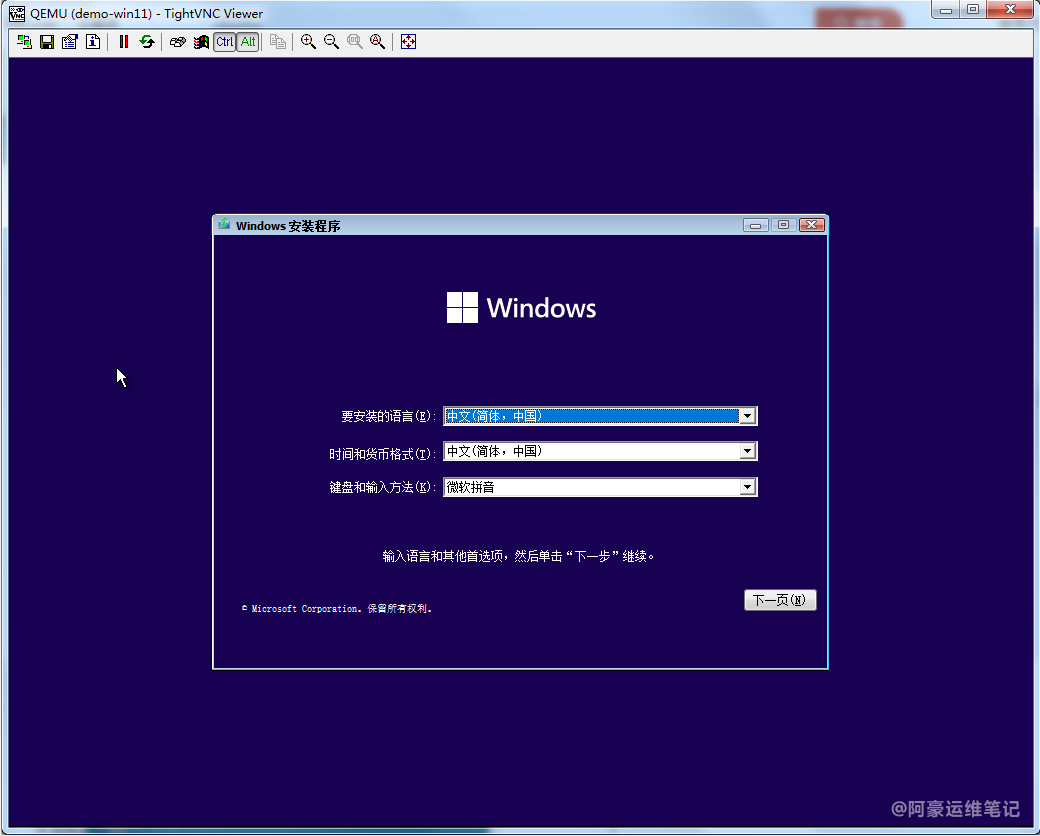1040x836 pixels.
Task: Expand the 要安装的语言 dropdown arrow
Action: point(747,416)
